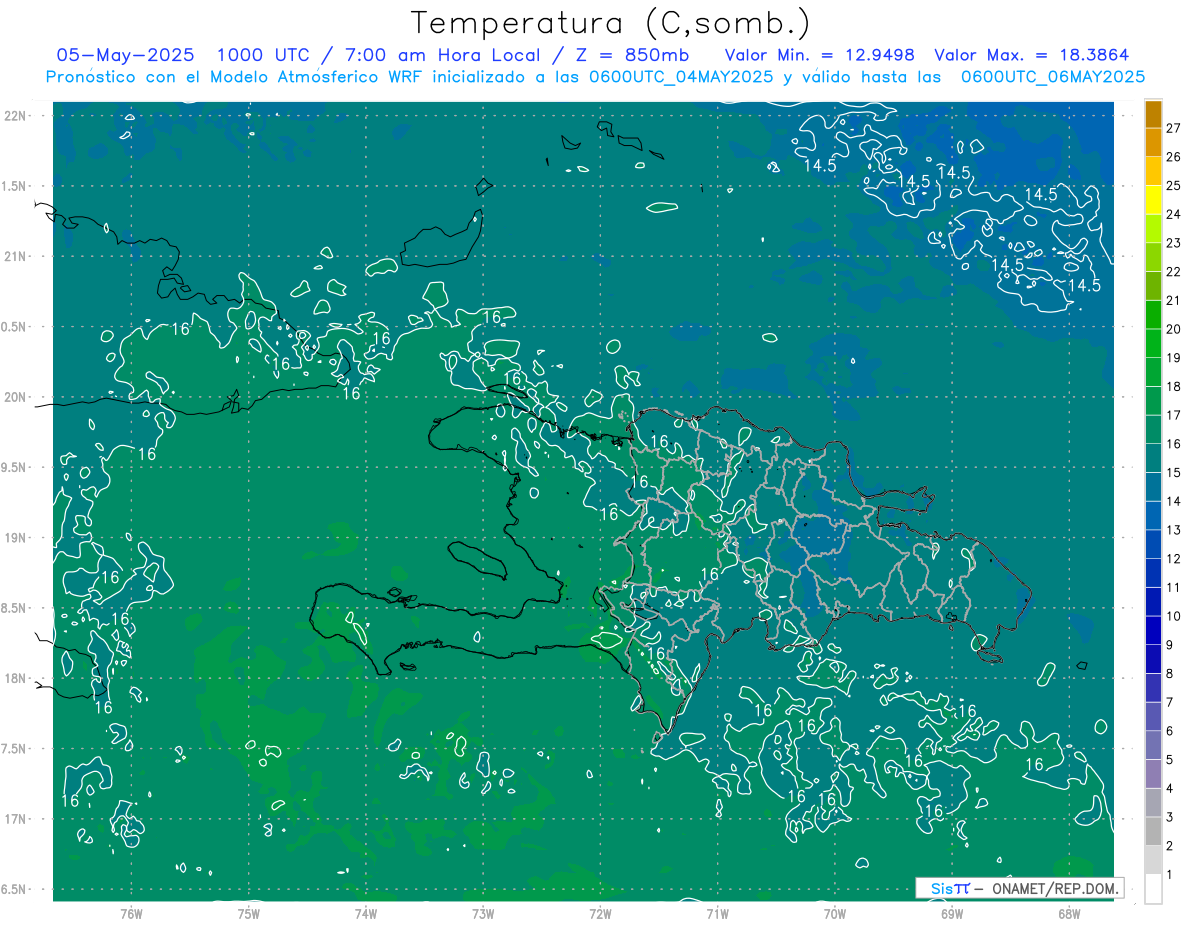Click color legend value '7'

pos(1170,702)
